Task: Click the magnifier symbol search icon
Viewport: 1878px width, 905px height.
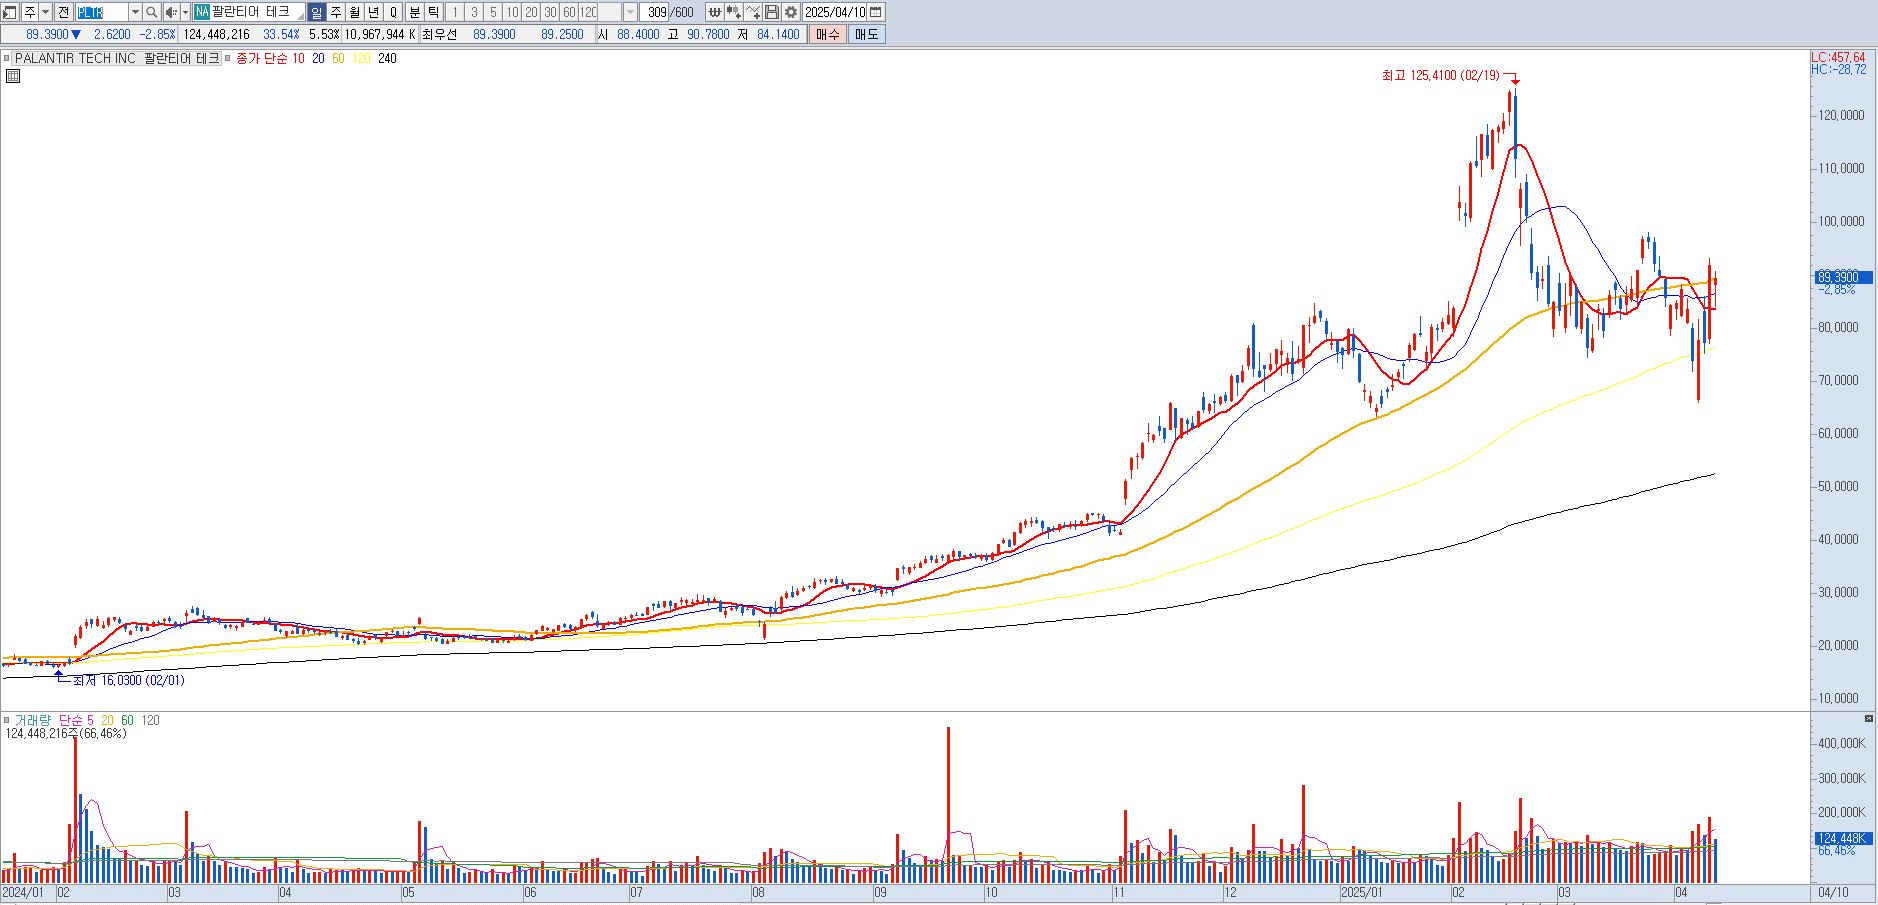Action: click(x=151, y=12)
